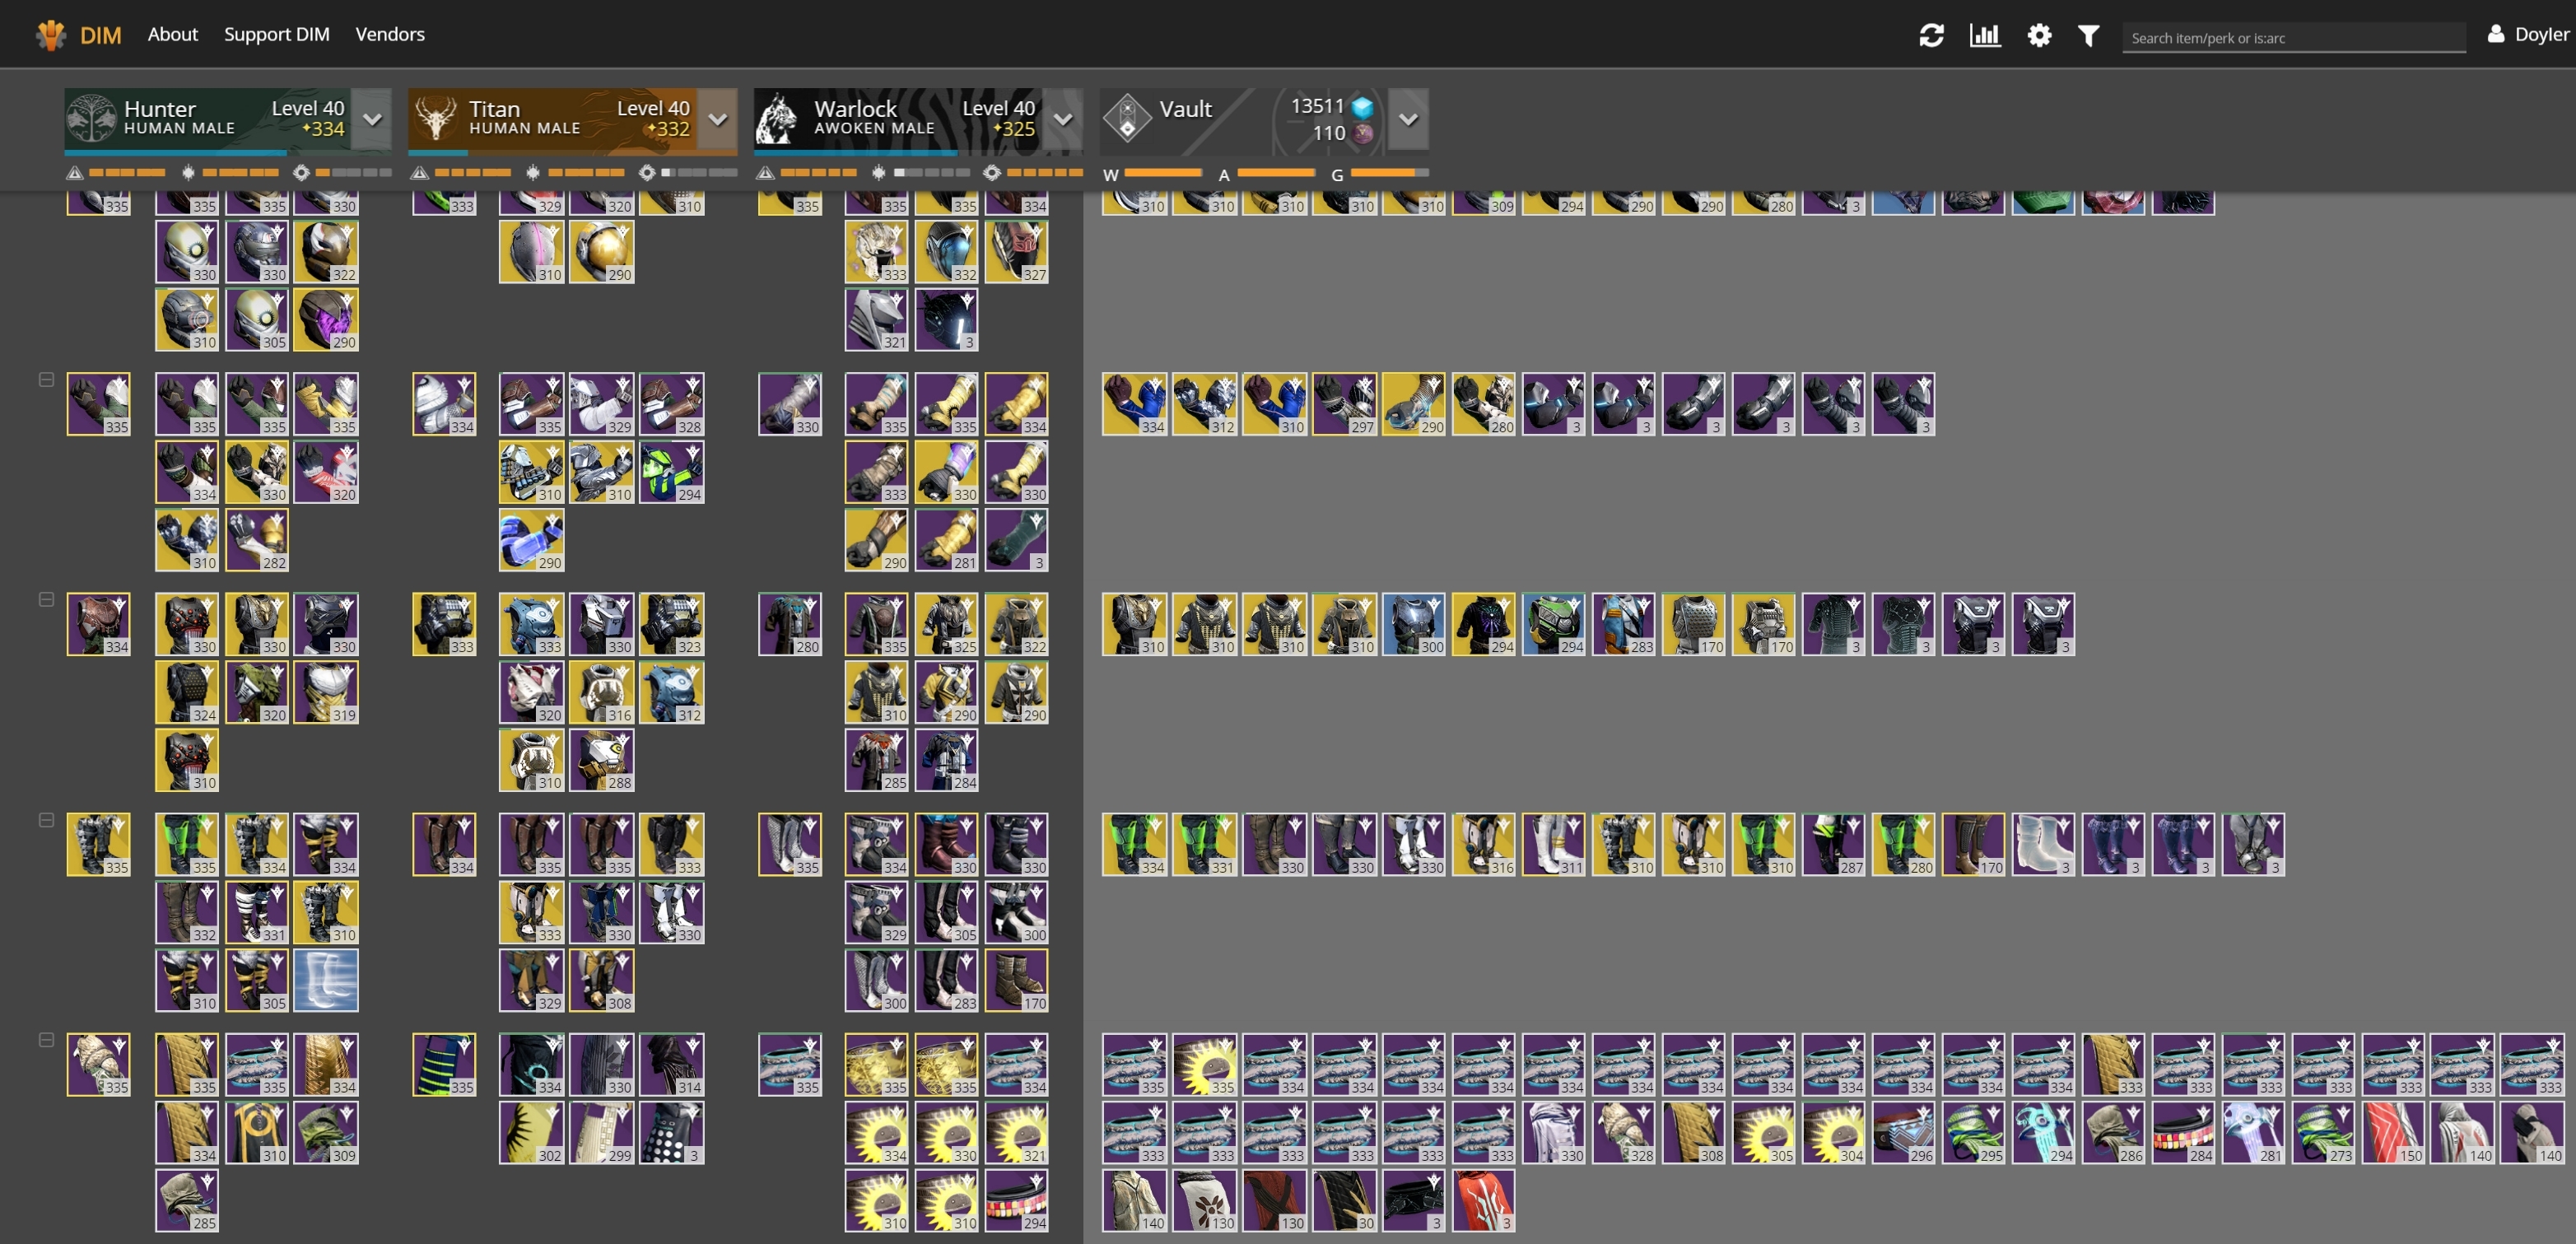Select Warlock equipped 280 robe
This screenshot has width=2576, height=1244.
[x=790, y=624]
